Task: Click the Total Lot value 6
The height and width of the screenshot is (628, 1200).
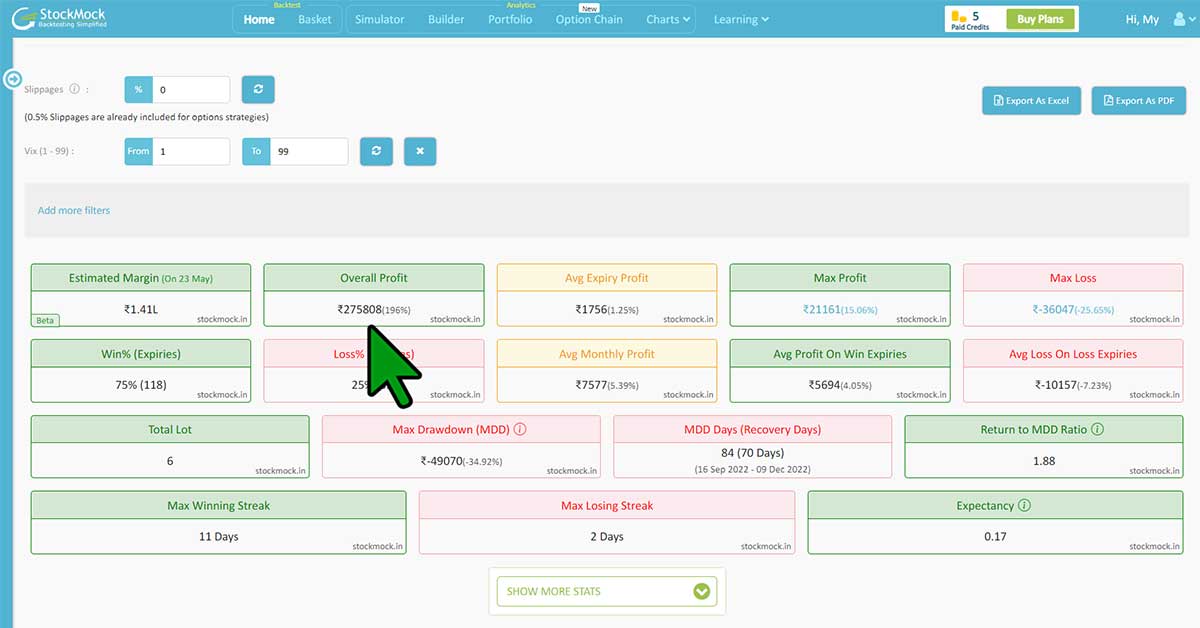Action: point(170,461)
